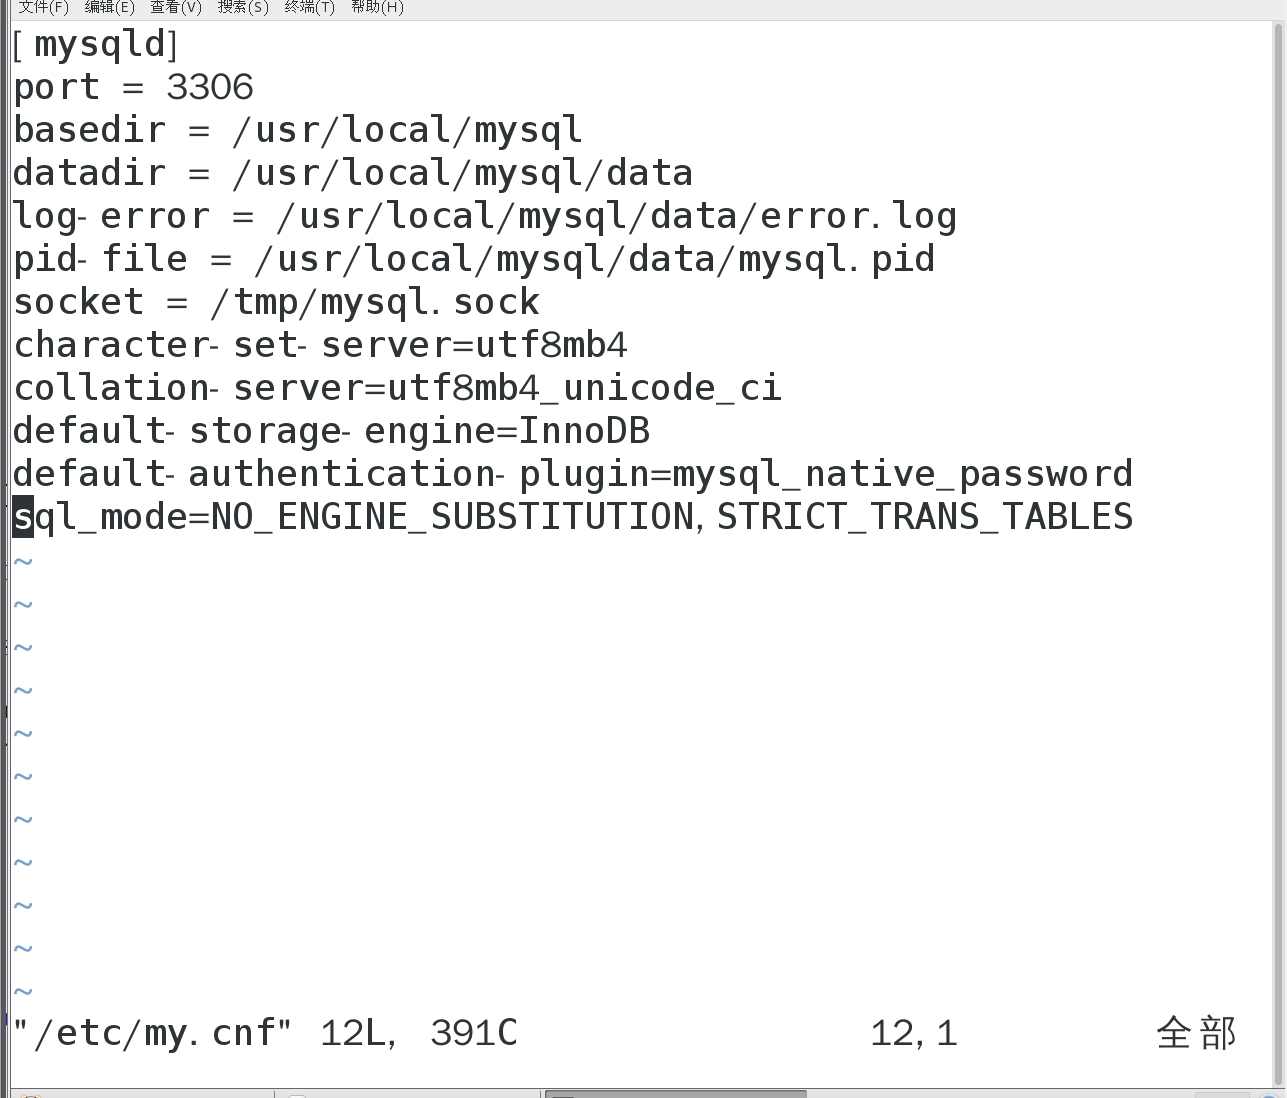Open the 终端(T) menu
This screenshot has width=1287, height=1098.
pos(310,8)
